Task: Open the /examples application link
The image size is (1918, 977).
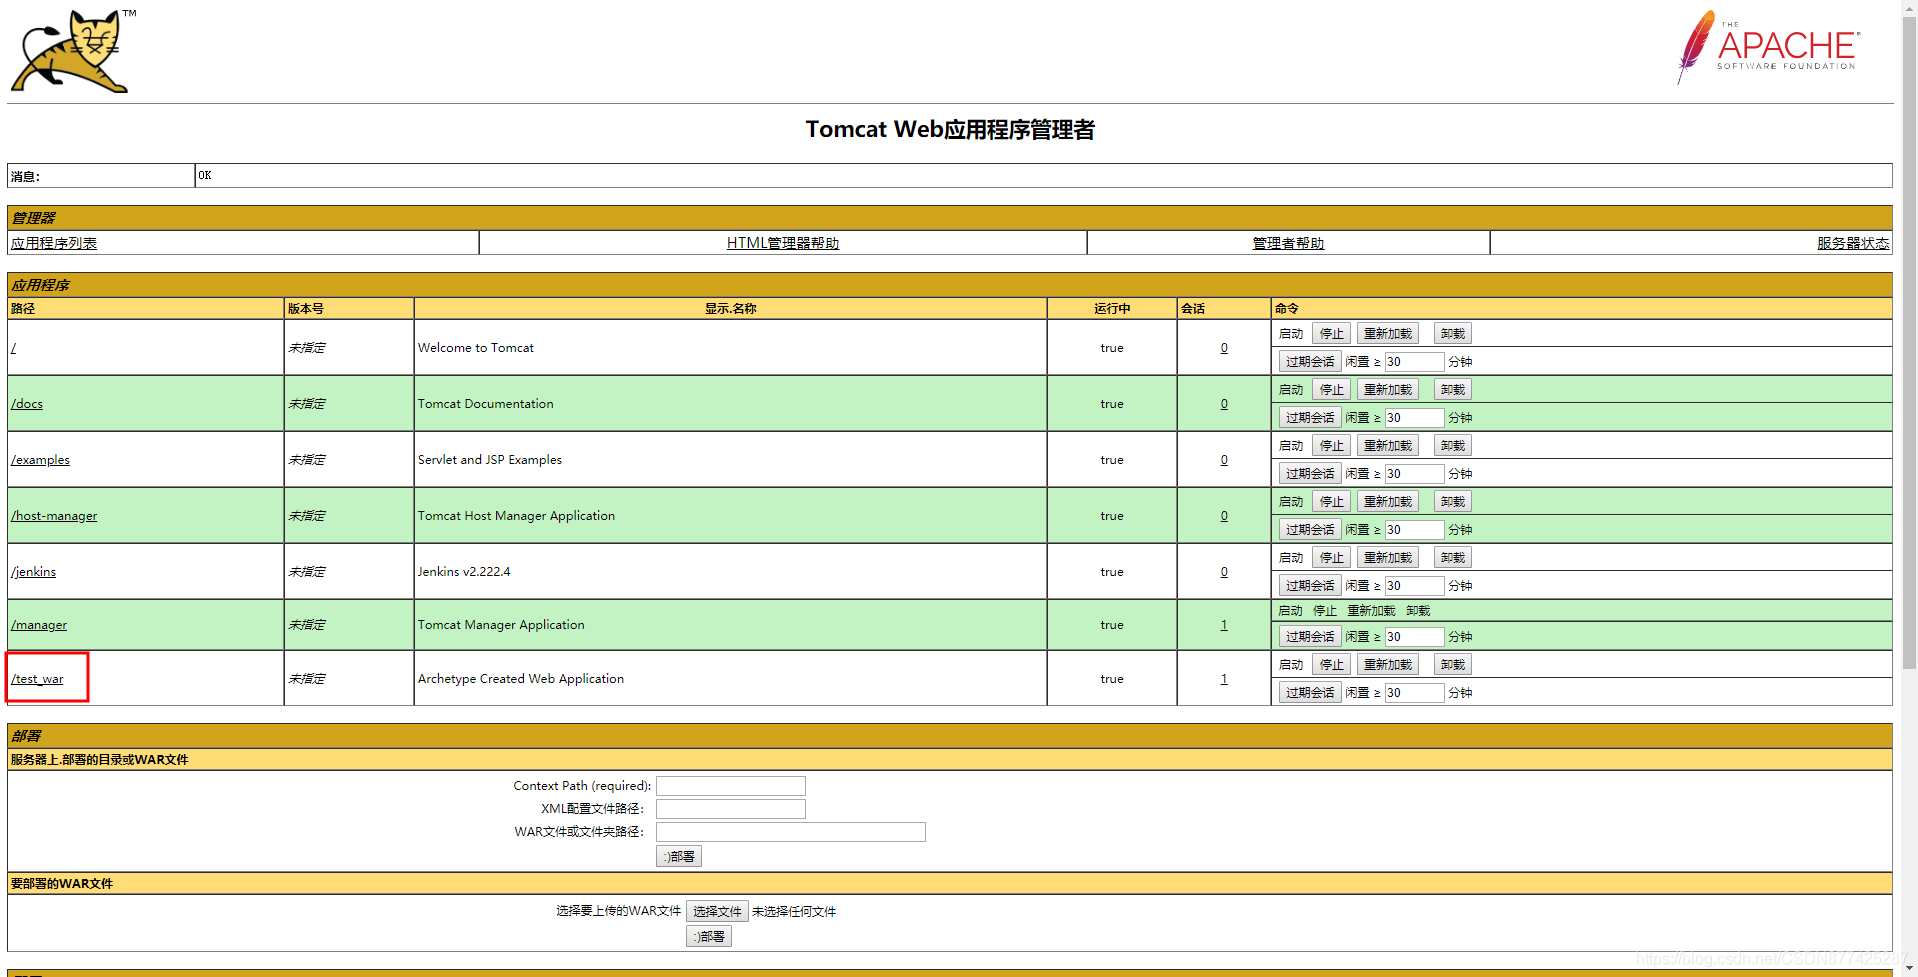Action: tap(40, 460)
